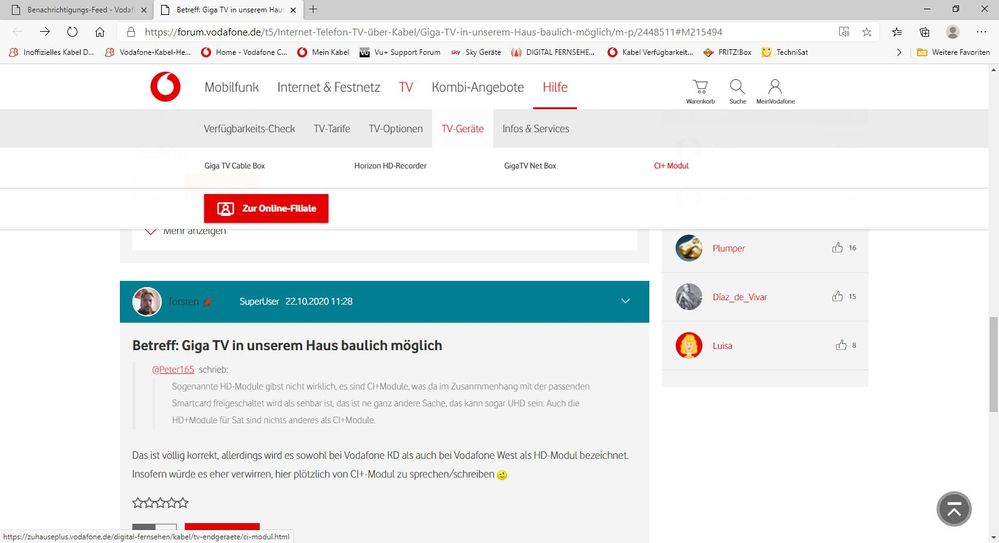Click Zur Online-Filiale button
The image size is (999, 543).
tap(266, 208)
